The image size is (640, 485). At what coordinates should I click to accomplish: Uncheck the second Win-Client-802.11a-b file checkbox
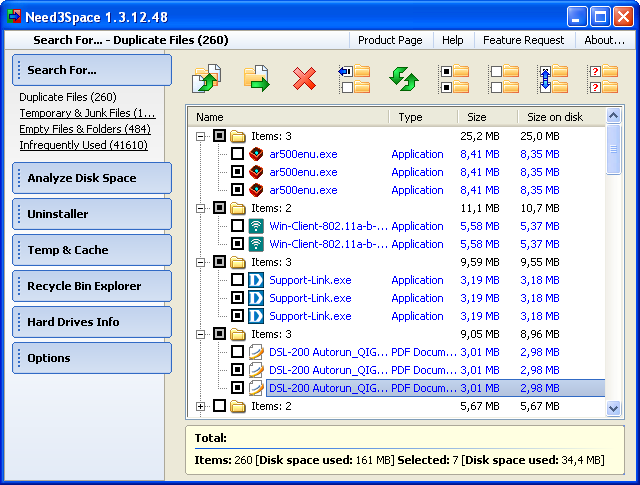pyautogui.click(x=237, y=244)
